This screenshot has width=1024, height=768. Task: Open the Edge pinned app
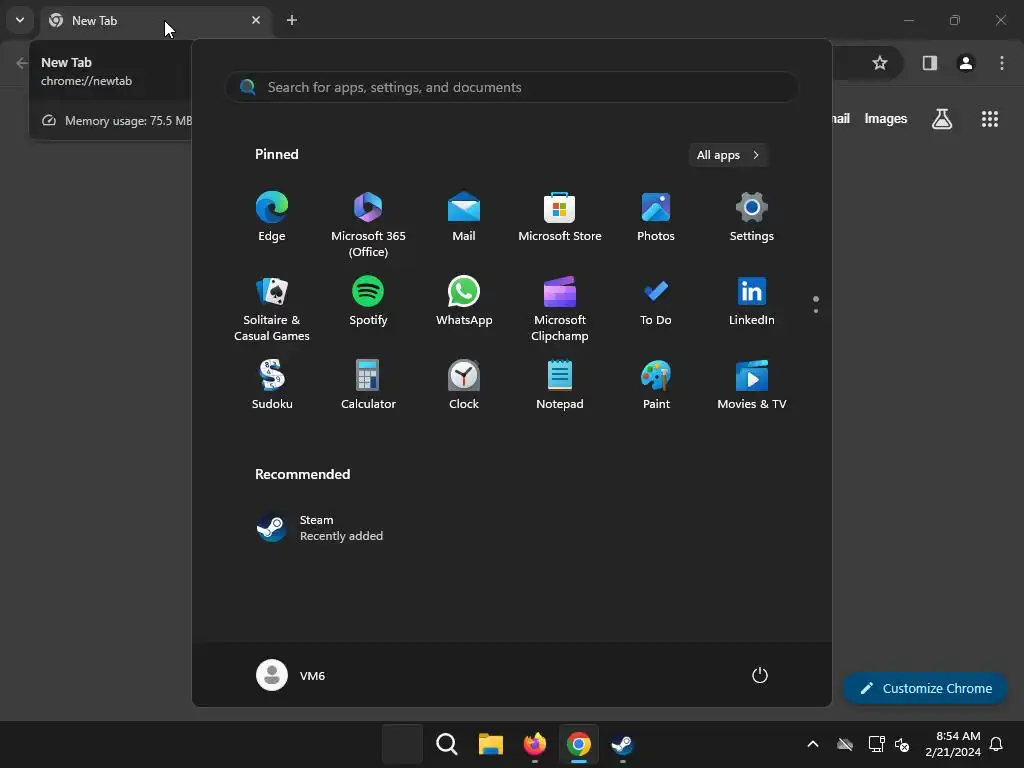pos(272,217)
